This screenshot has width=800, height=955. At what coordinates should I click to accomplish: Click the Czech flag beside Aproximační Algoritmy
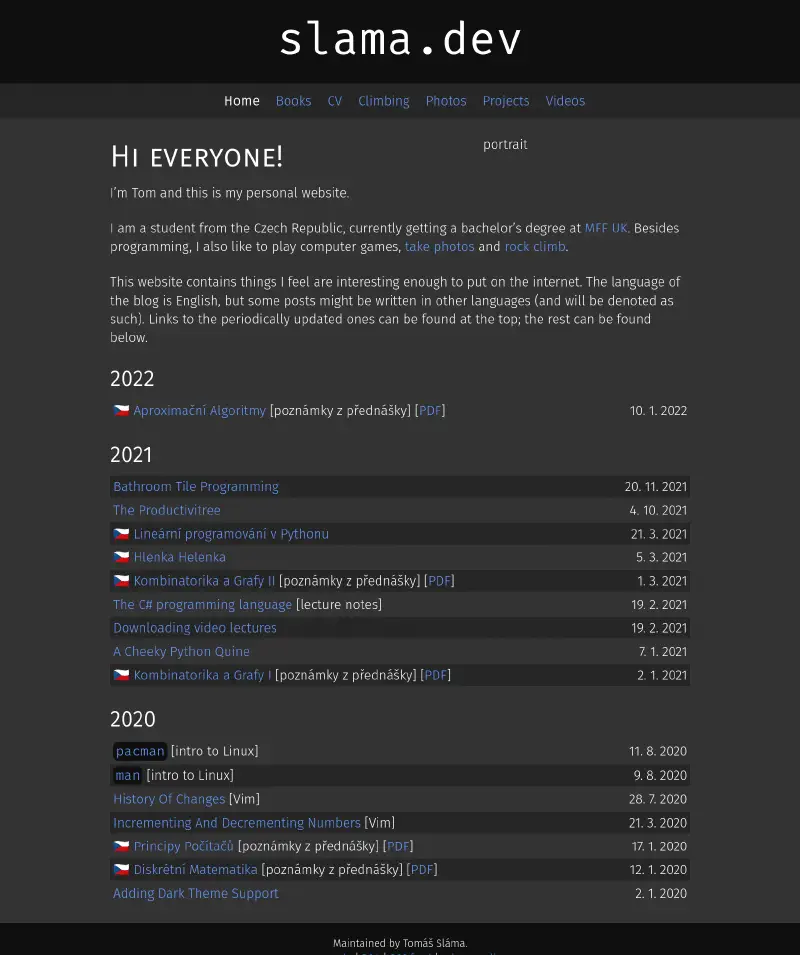pyautogui.click(x=121, y=411)
